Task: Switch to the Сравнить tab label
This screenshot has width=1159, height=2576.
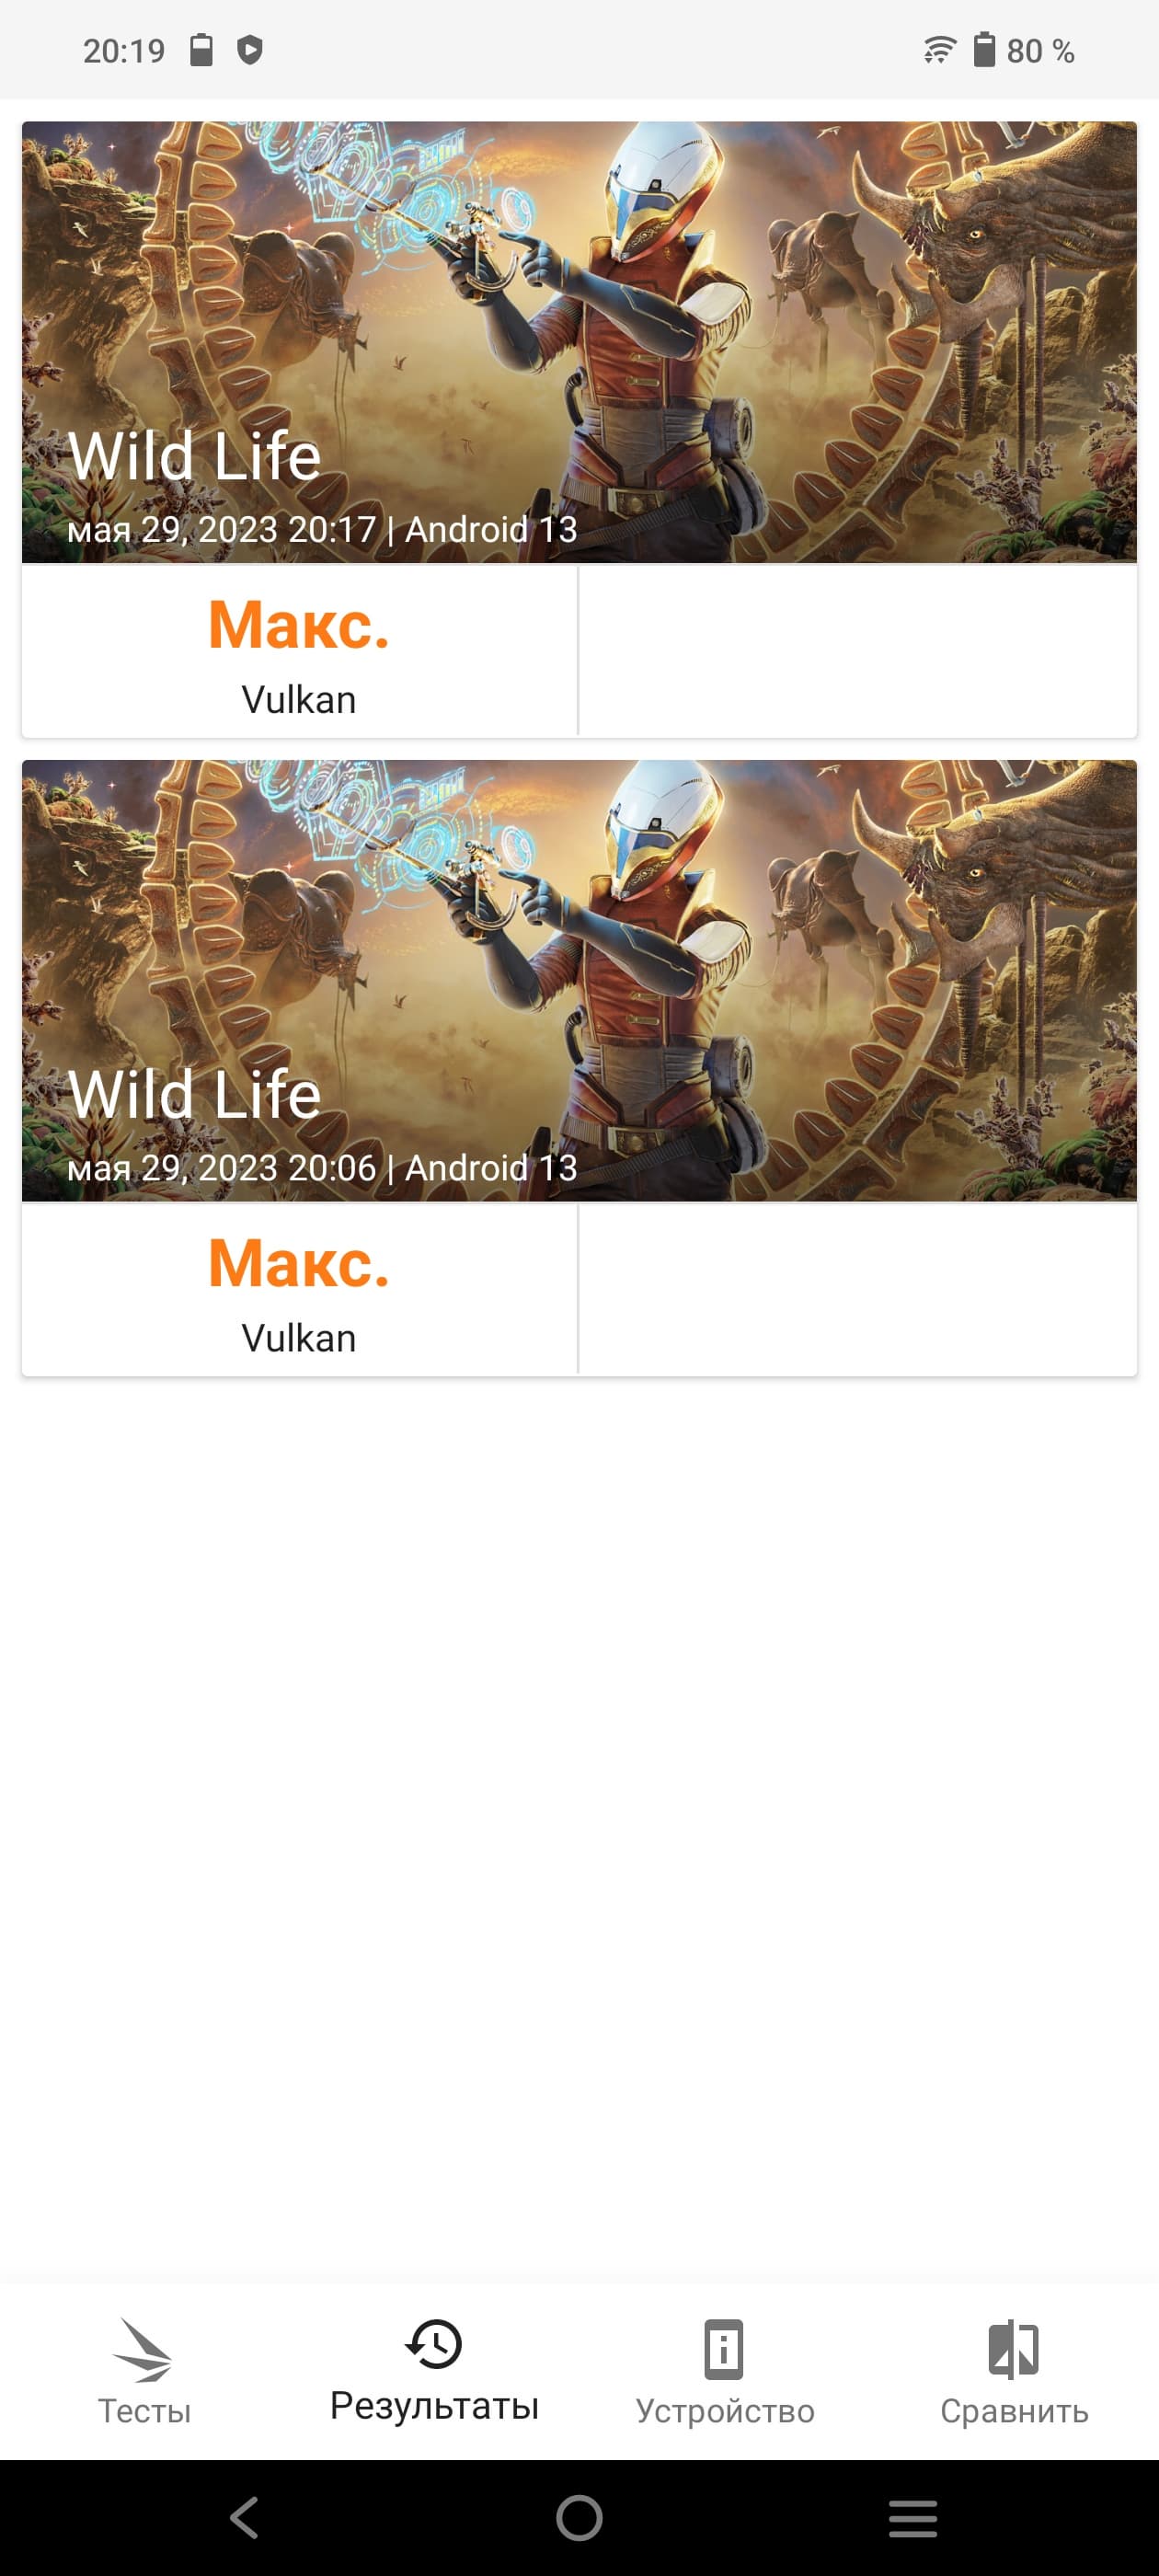Action: pyautogui.click(x=1014, y=2411)
